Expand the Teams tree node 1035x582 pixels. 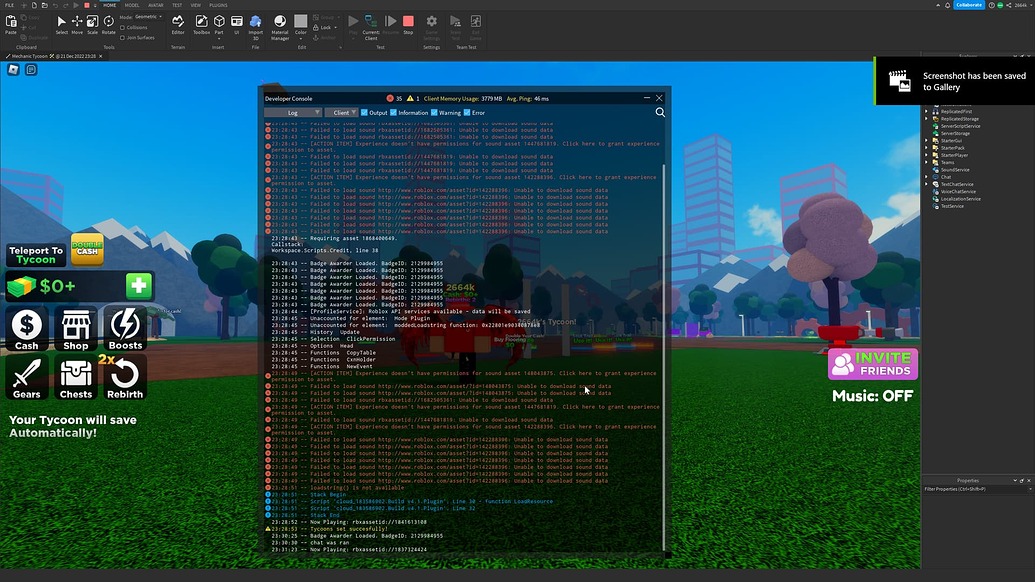(x=926, y=162)
